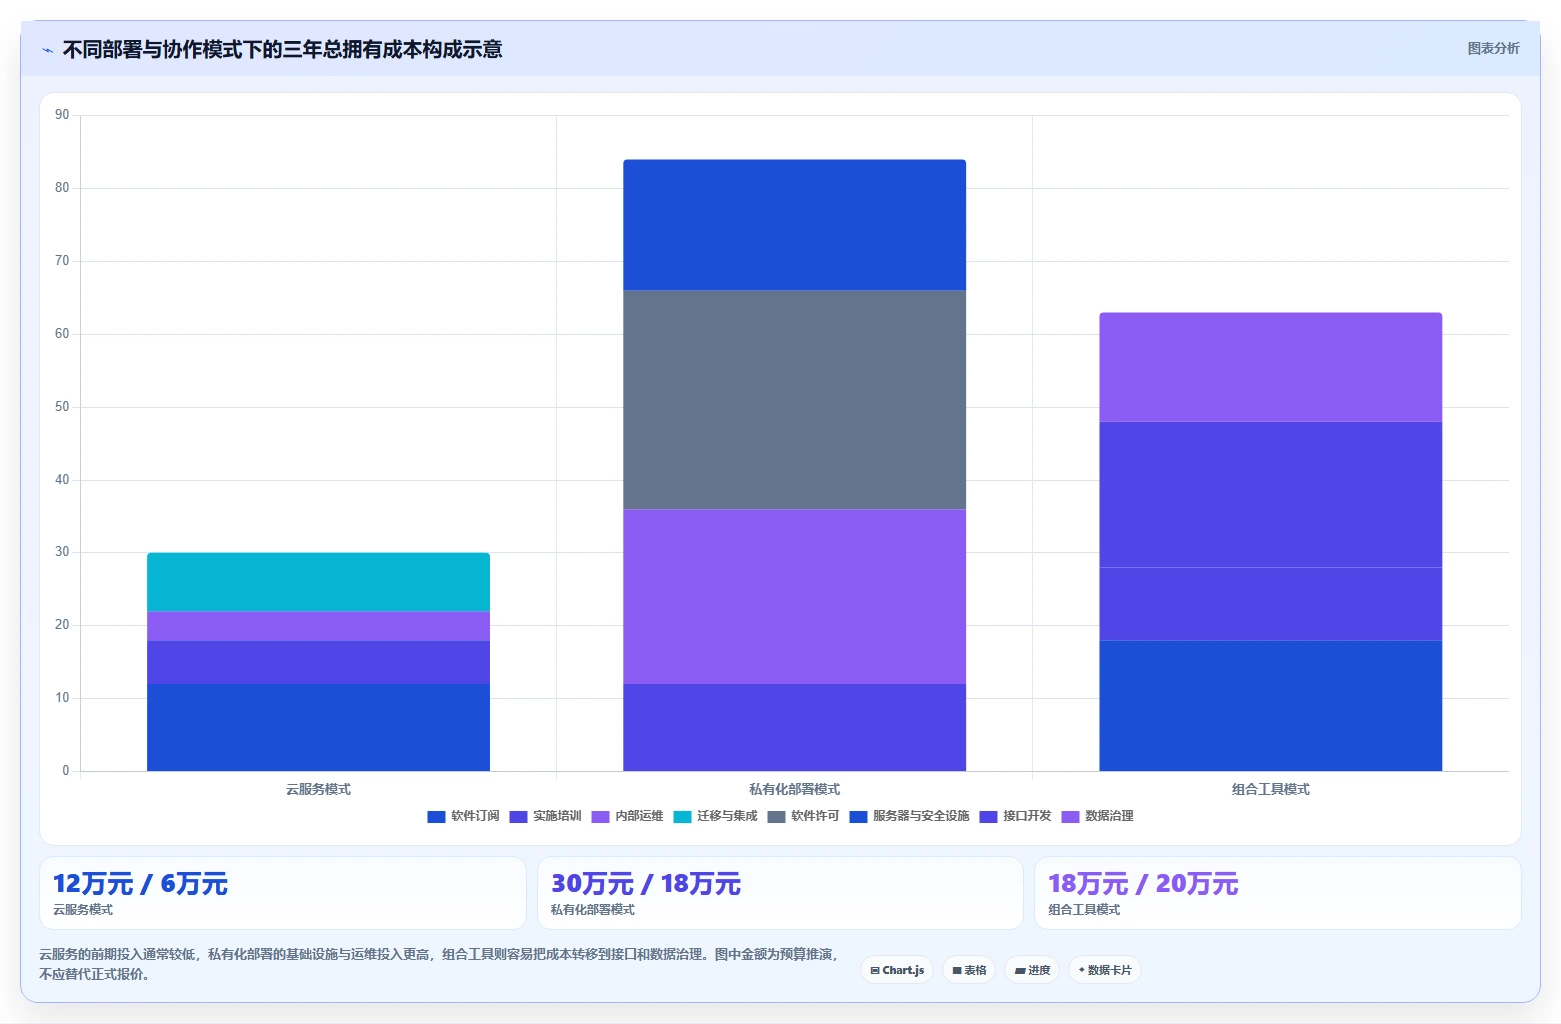The width and height of the screenshot is (1561, 1024).
Task: Toggle the 实施培训 legend item
Action: click(x=545, y=816)
